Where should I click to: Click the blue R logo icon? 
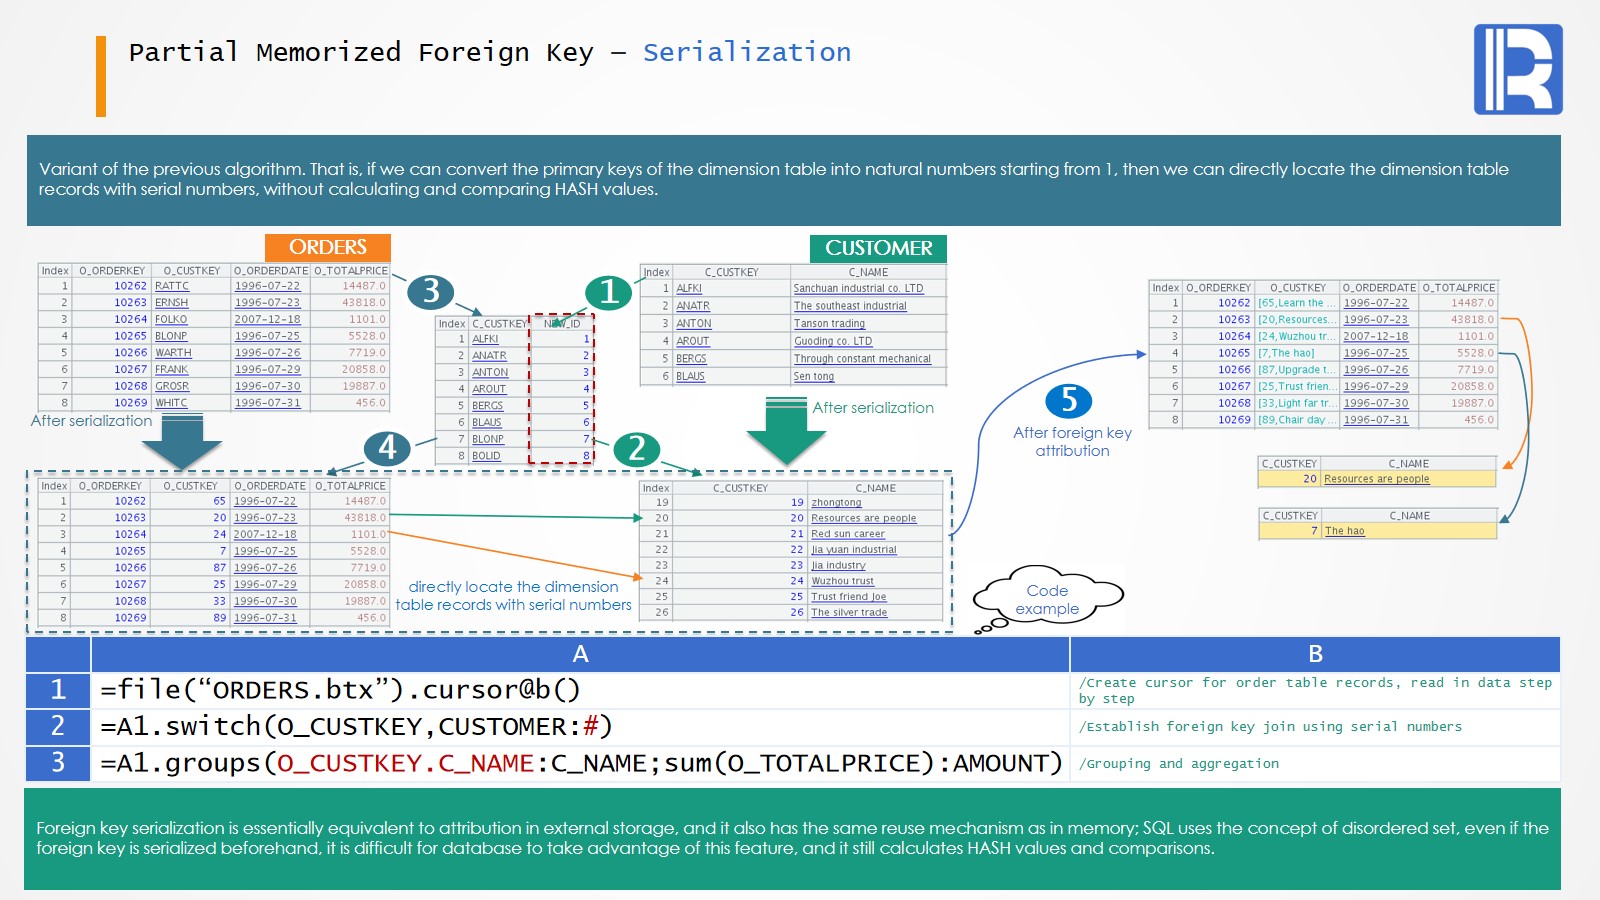(1517, 69)
